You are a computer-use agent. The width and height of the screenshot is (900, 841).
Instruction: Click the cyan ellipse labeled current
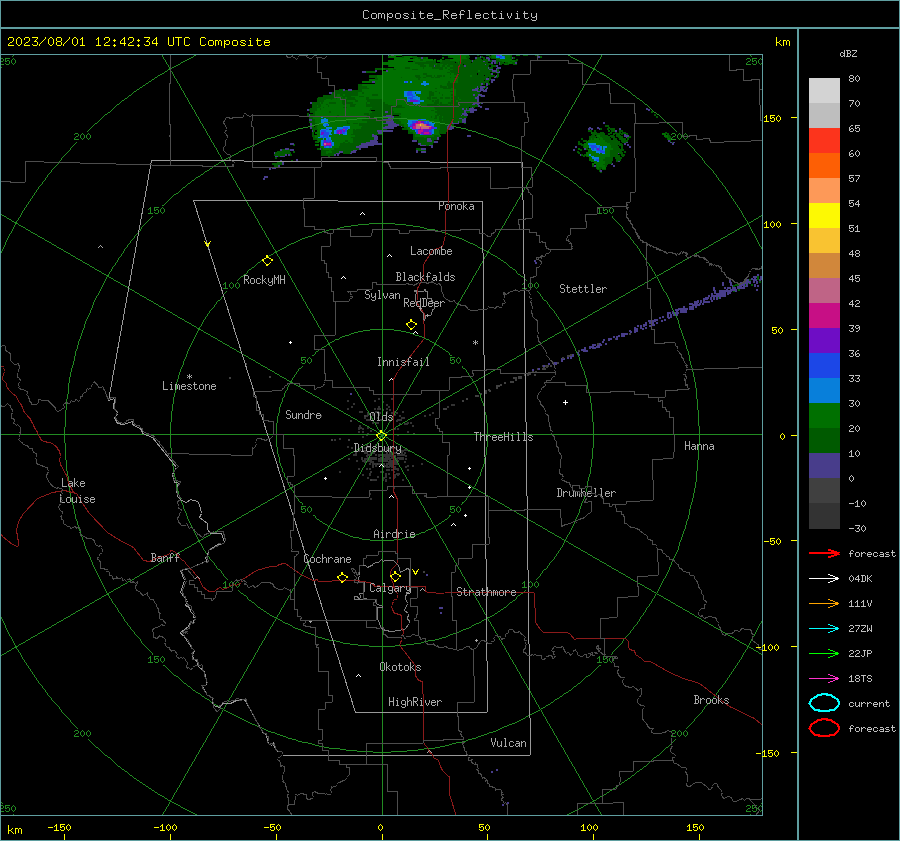(x=824, y=703)
